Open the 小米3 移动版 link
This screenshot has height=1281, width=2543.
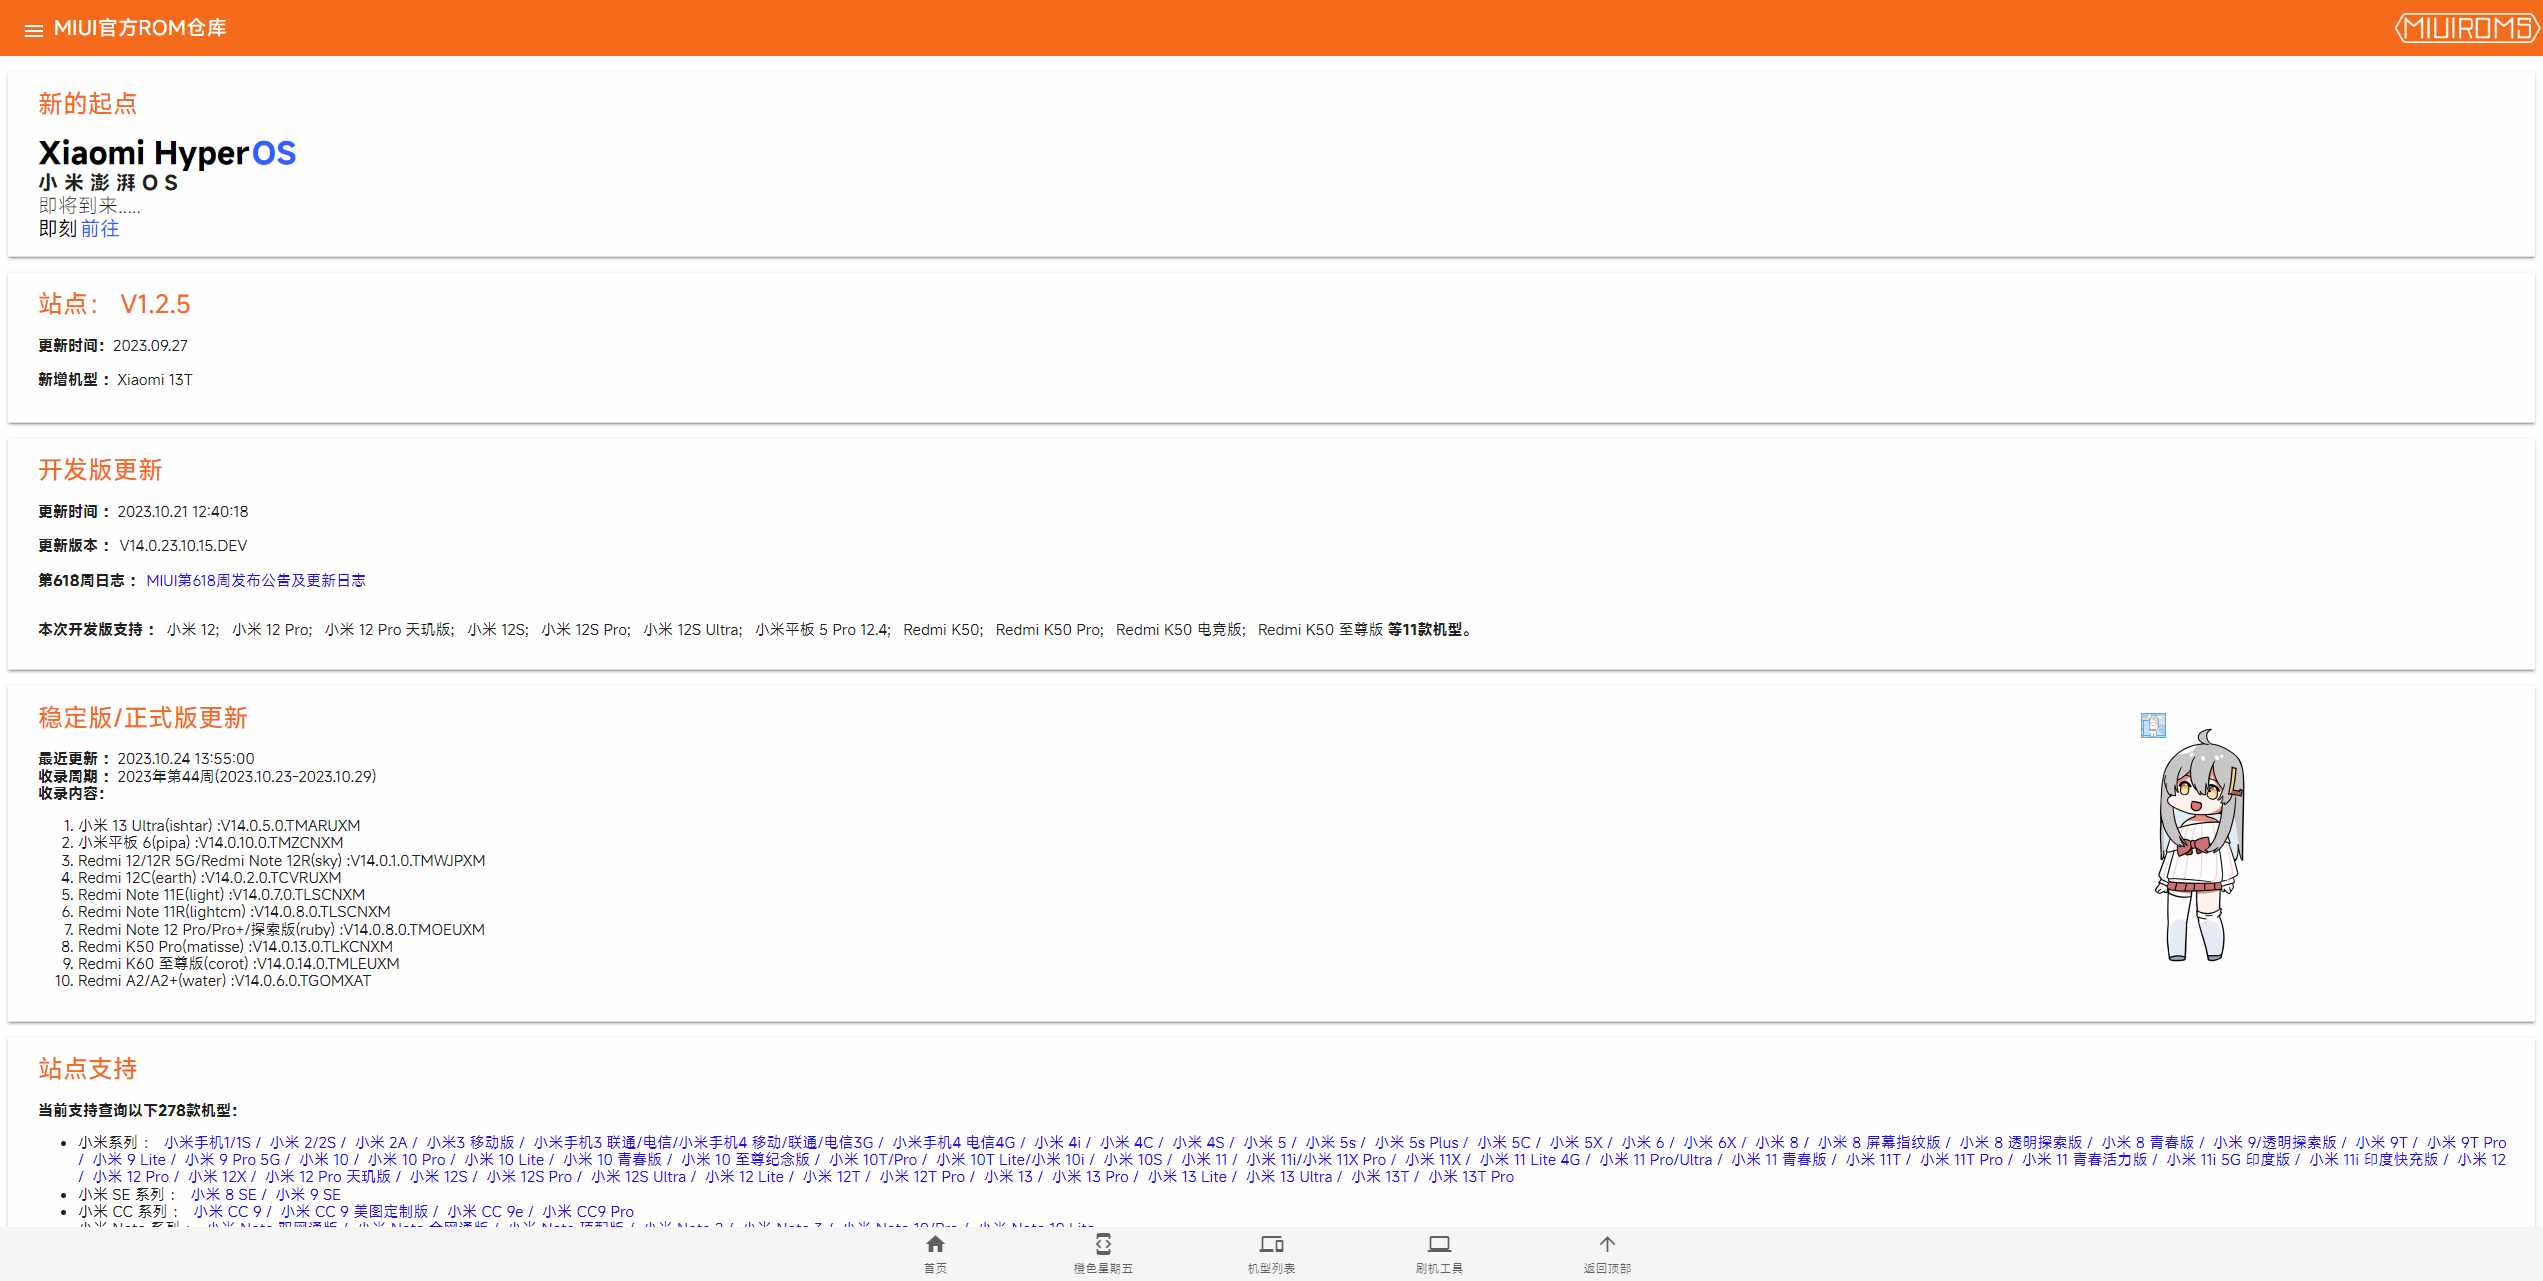click(x=470, y=1143)
